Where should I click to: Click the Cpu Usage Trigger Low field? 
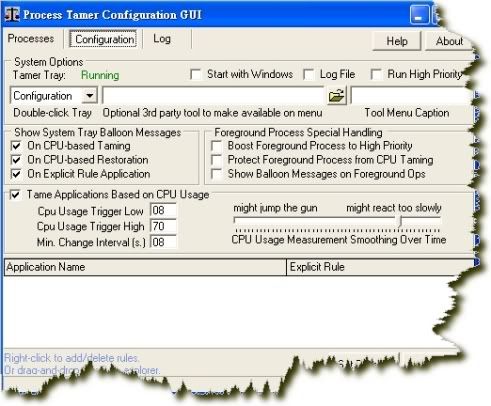click(163, 210)
